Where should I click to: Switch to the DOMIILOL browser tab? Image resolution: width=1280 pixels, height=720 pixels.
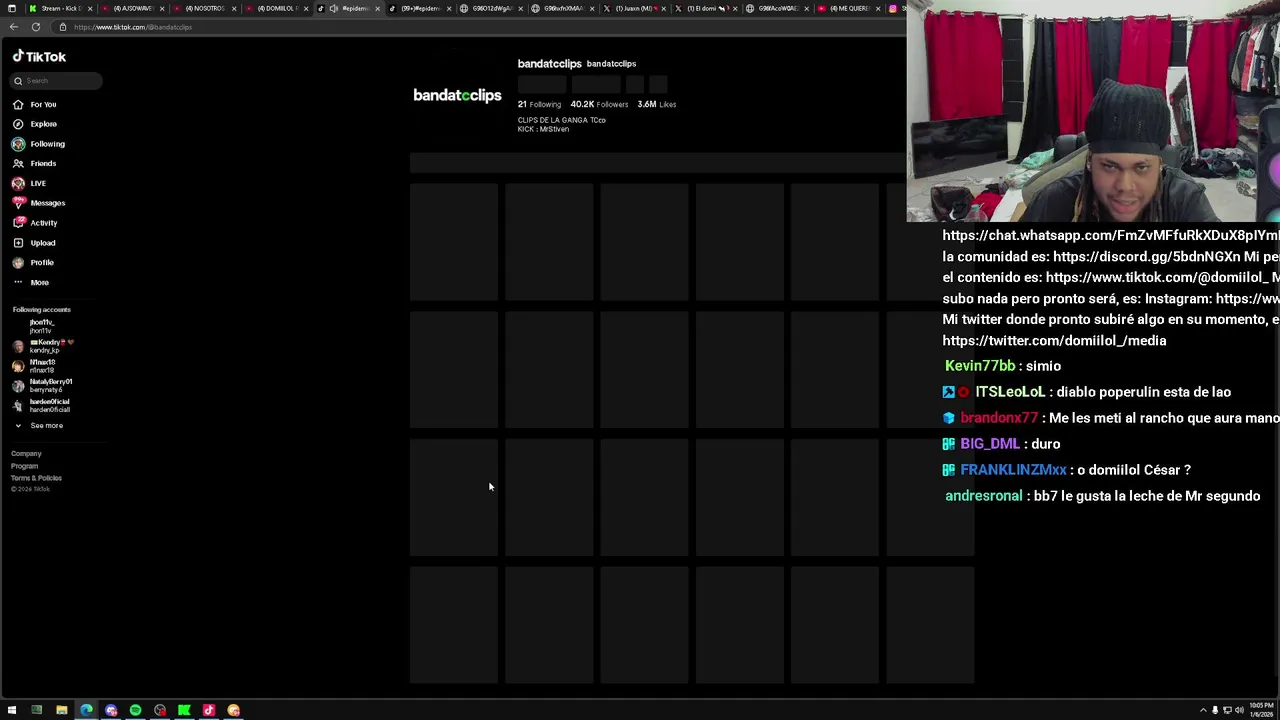(278, 8)
